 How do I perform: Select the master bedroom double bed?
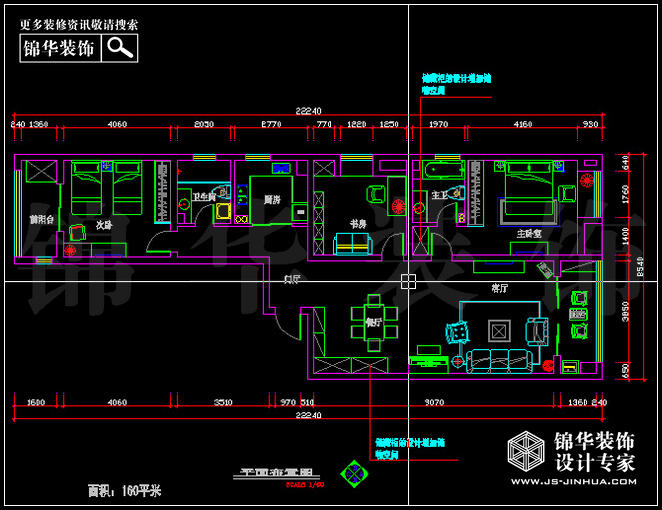click(x=525, y=188)
